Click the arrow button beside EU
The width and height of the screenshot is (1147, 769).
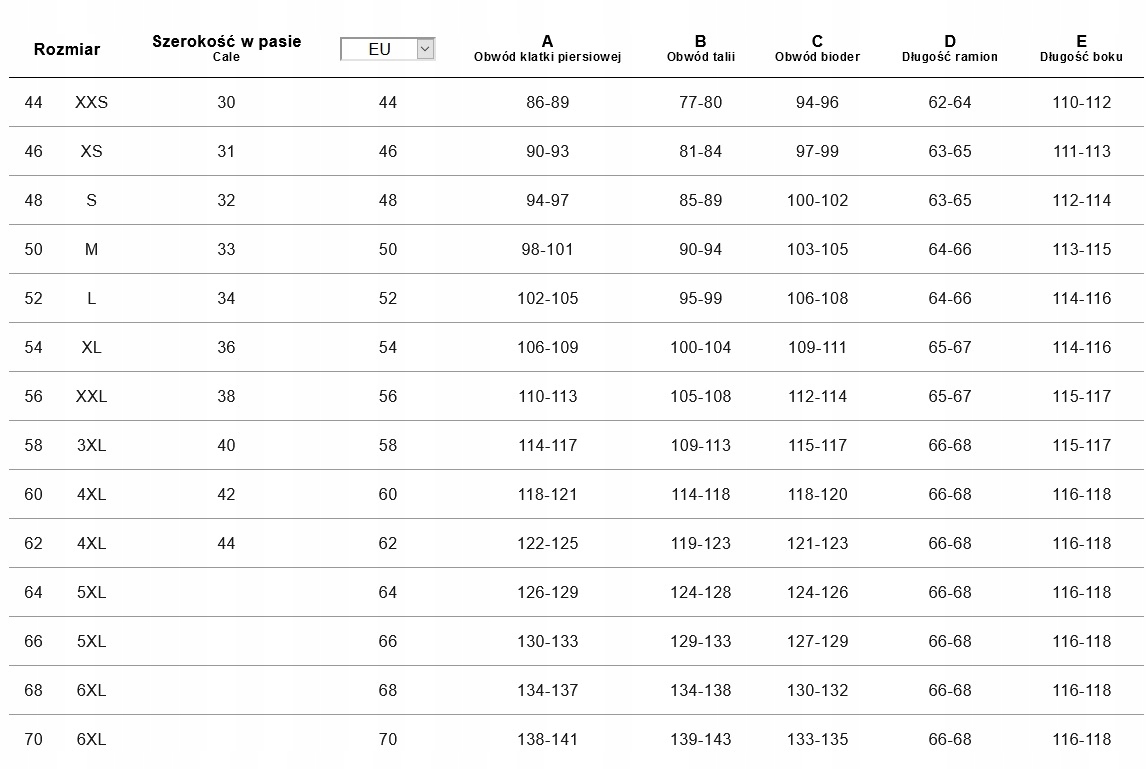click(x=425, y=48)
